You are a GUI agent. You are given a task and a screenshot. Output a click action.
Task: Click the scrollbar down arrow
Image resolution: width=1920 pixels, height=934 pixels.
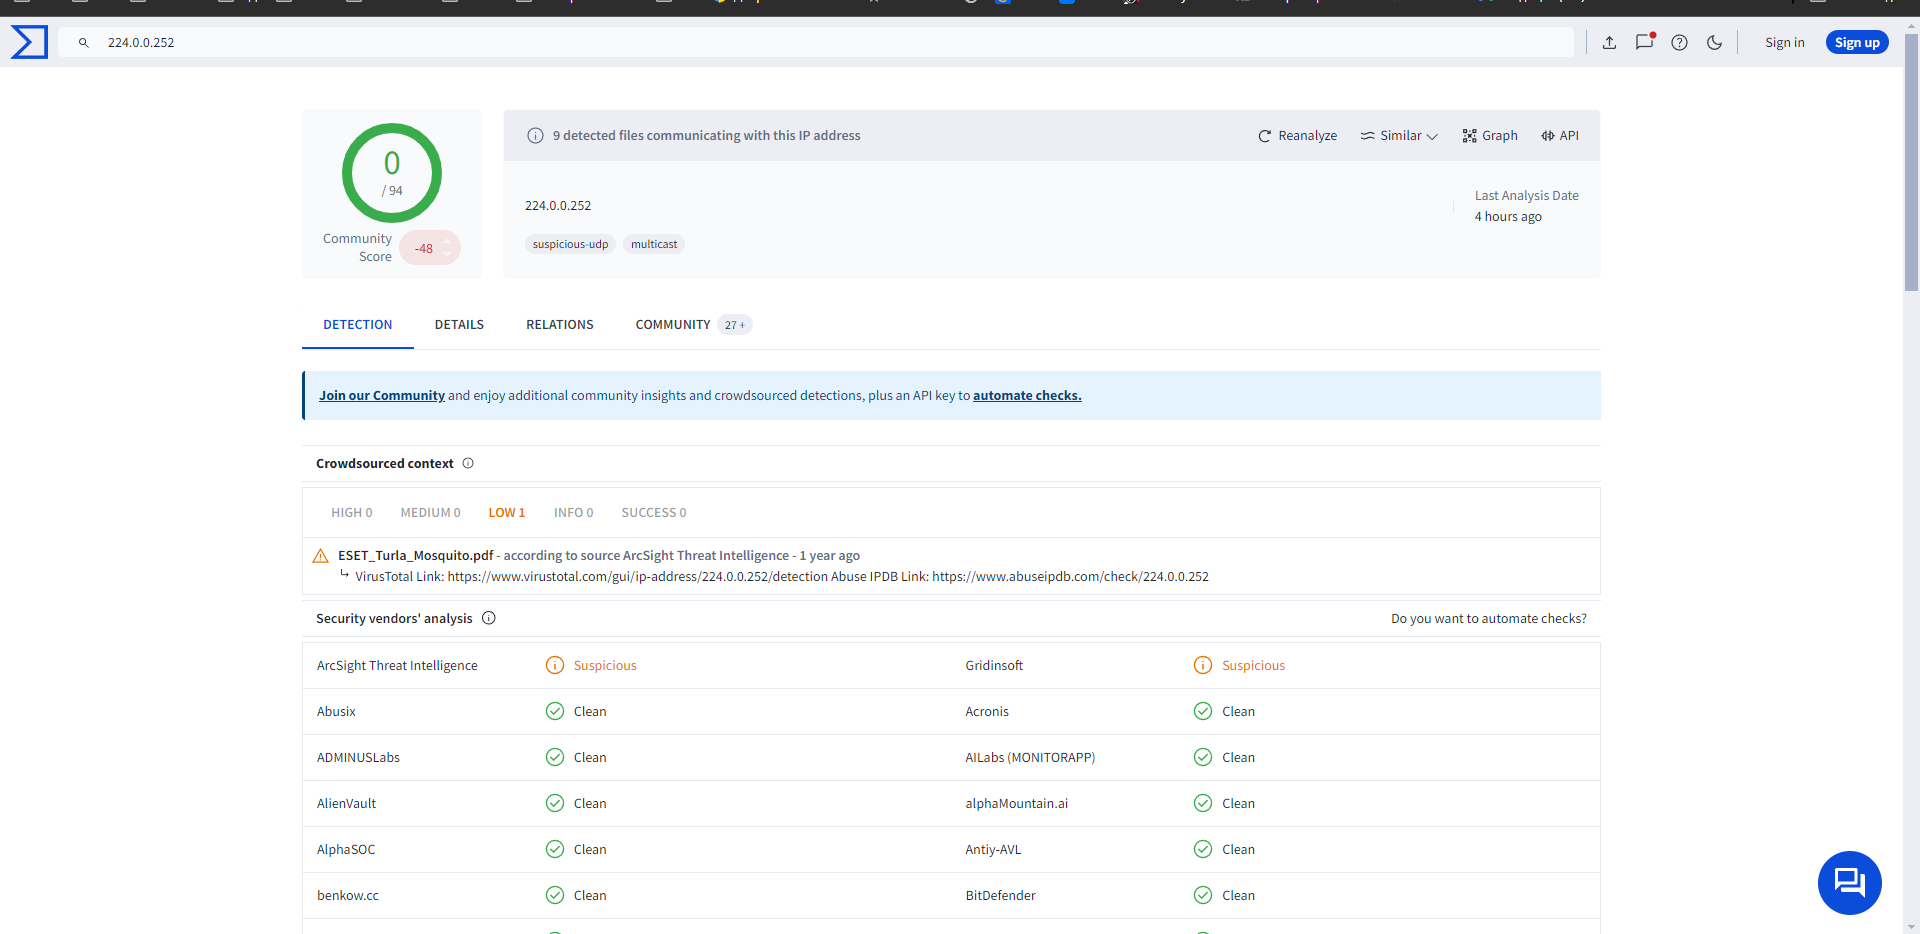(x=1911, y=926)
